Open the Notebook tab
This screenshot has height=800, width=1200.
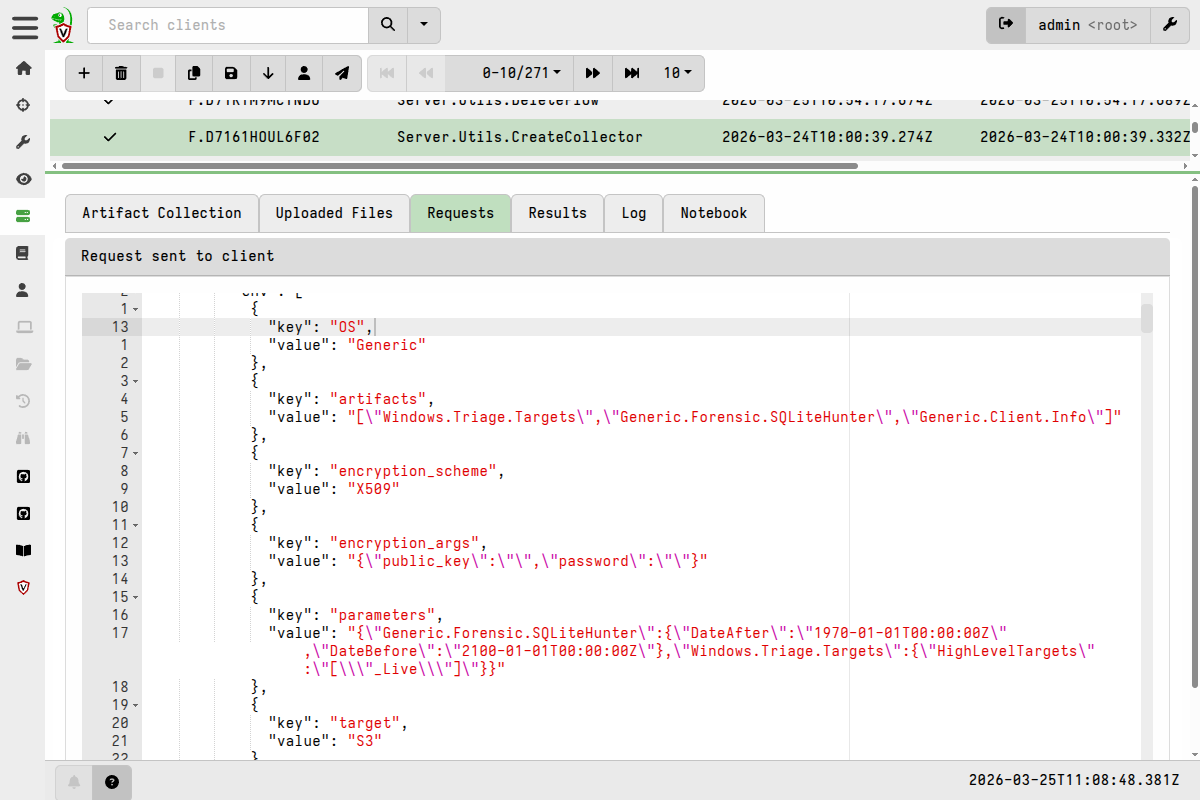[714, 213]
